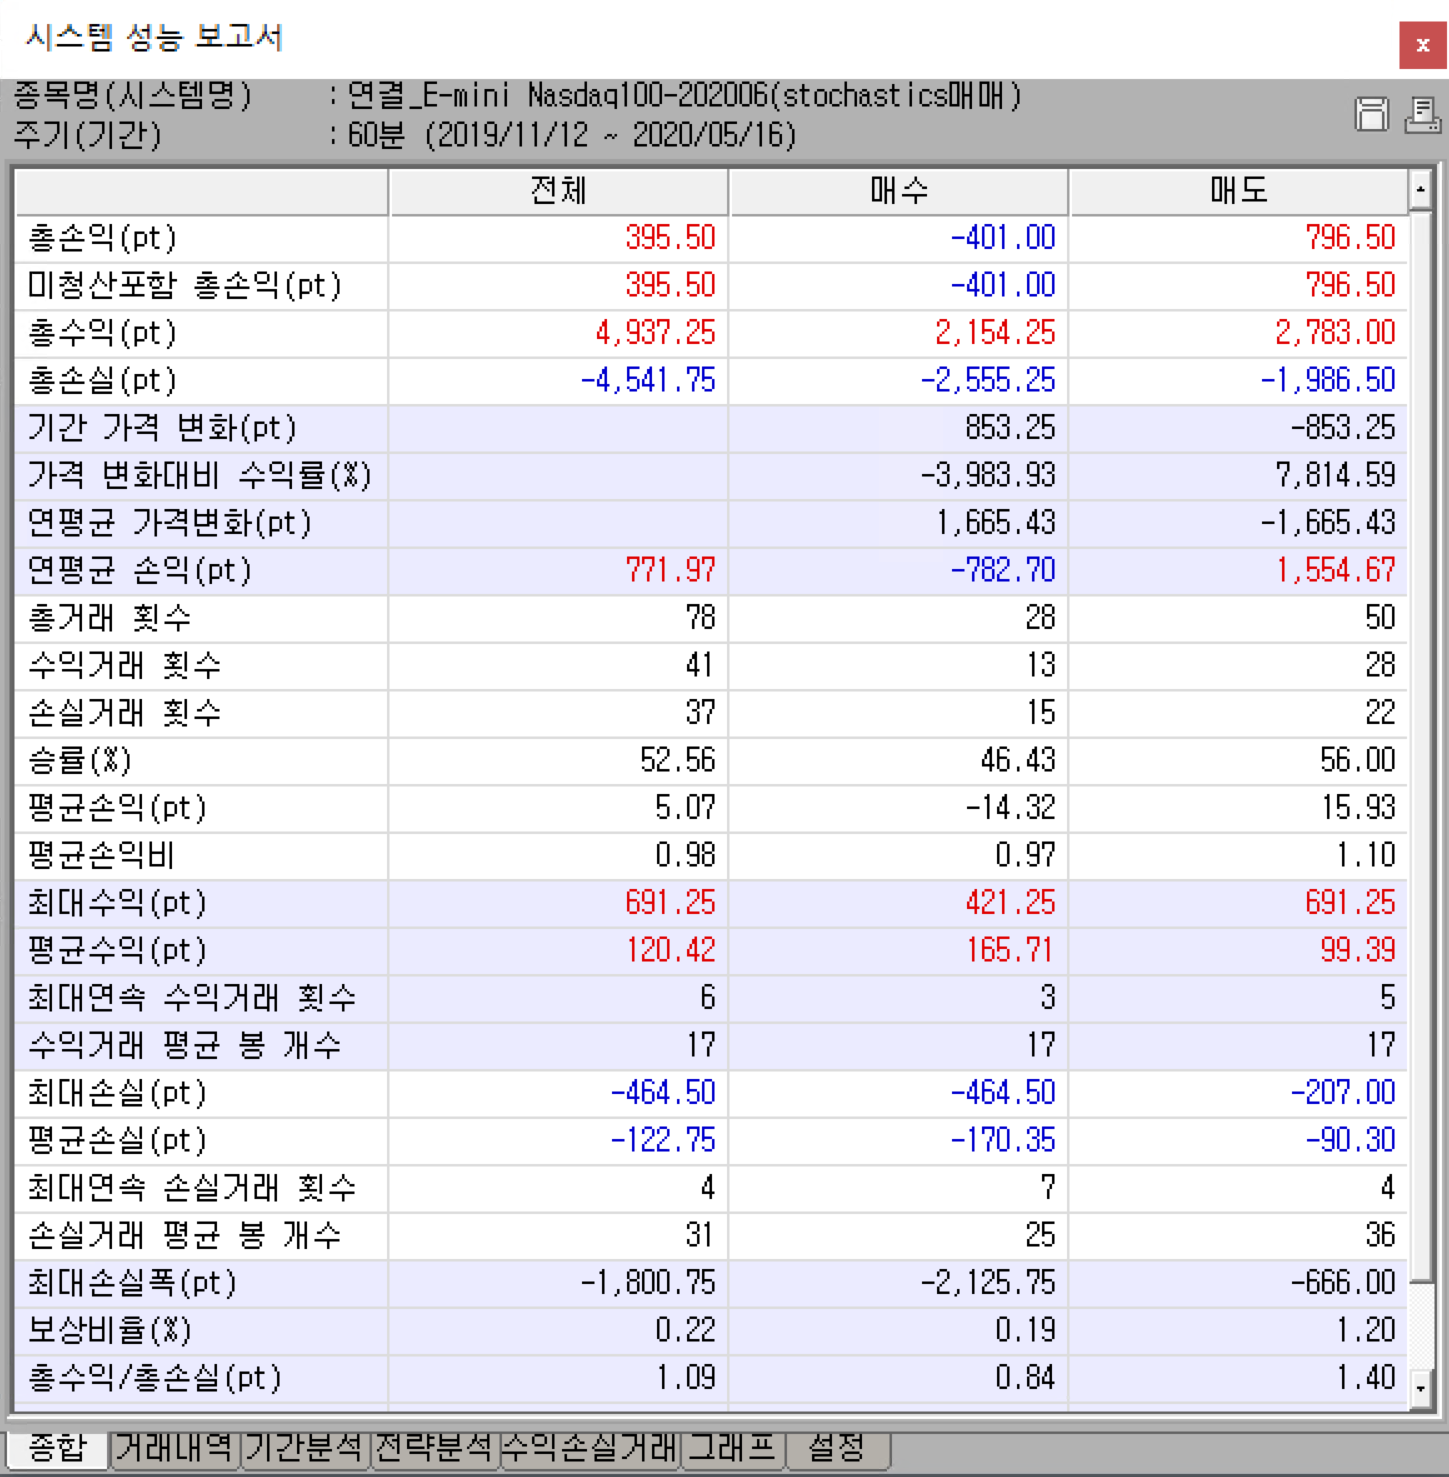Image resolution: width=1449 pixels, height=1477 pixels.
Task: Click the 60분 period date range text
Action: point(572,134)
